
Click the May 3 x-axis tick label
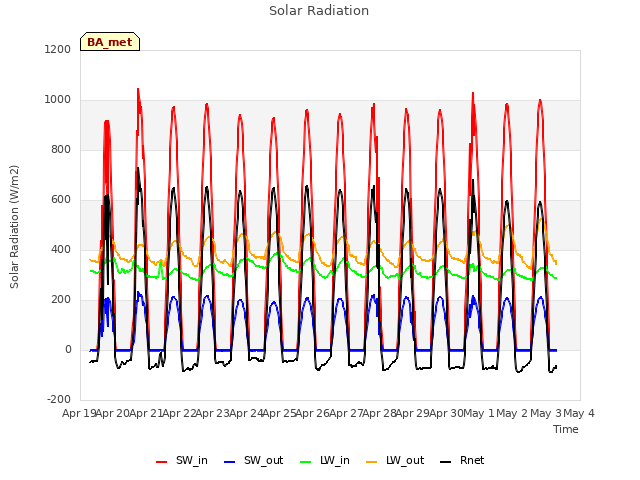(x=546, y=413)
